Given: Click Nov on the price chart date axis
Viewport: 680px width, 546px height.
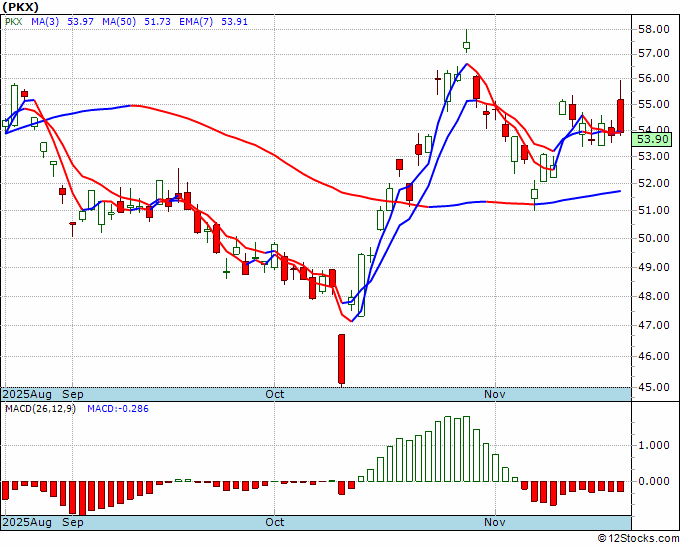Looking at the screenshot, I should [x=495, y=395].
